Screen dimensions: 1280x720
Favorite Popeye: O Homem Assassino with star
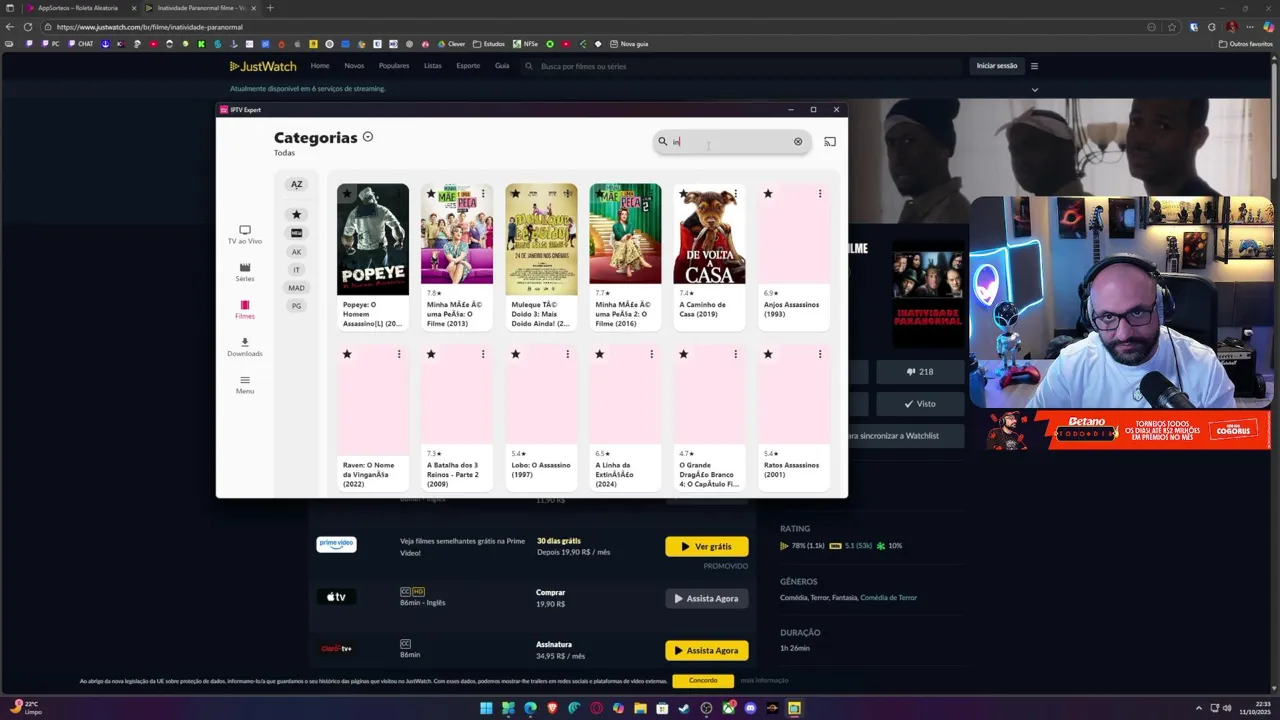click(347, 194)
